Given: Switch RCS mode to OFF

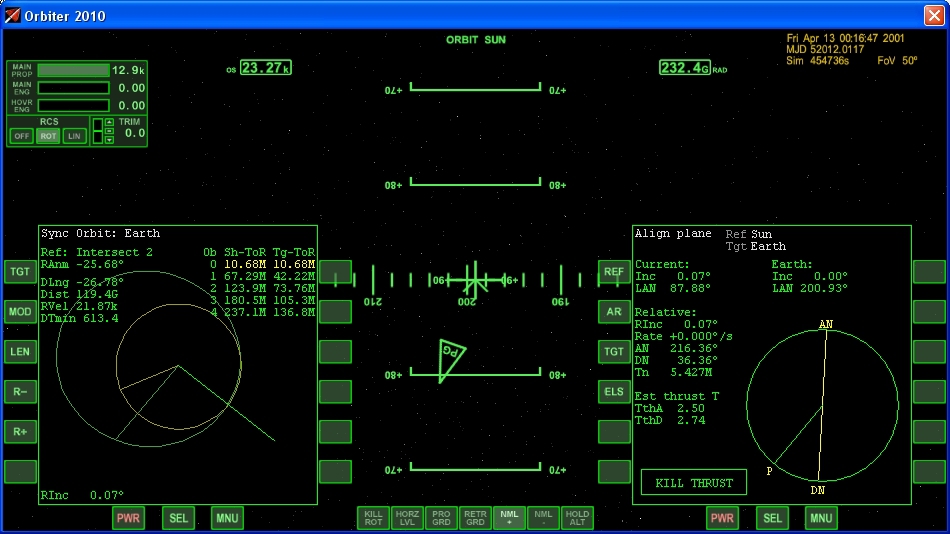Looking at the screenshot, I should (x=21, y=136).
